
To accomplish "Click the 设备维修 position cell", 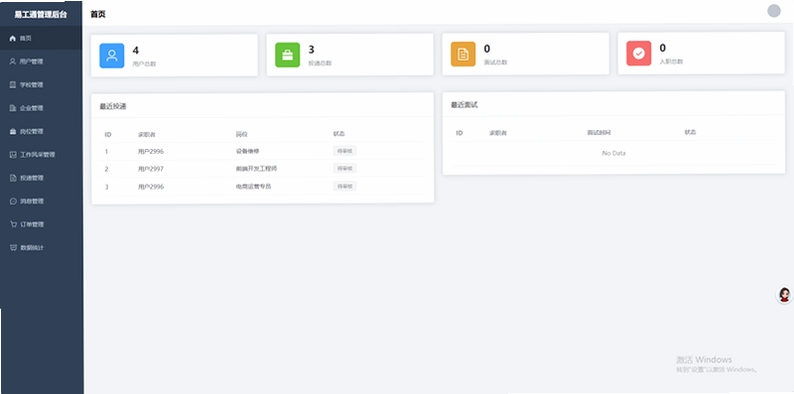I will click(x=248, y=151).
